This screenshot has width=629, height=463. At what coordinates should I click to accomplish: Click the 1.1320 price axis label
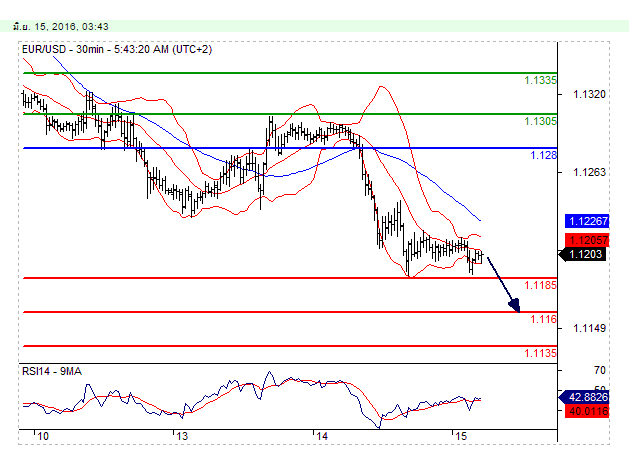pyautogui.click(x=588, y=95)
